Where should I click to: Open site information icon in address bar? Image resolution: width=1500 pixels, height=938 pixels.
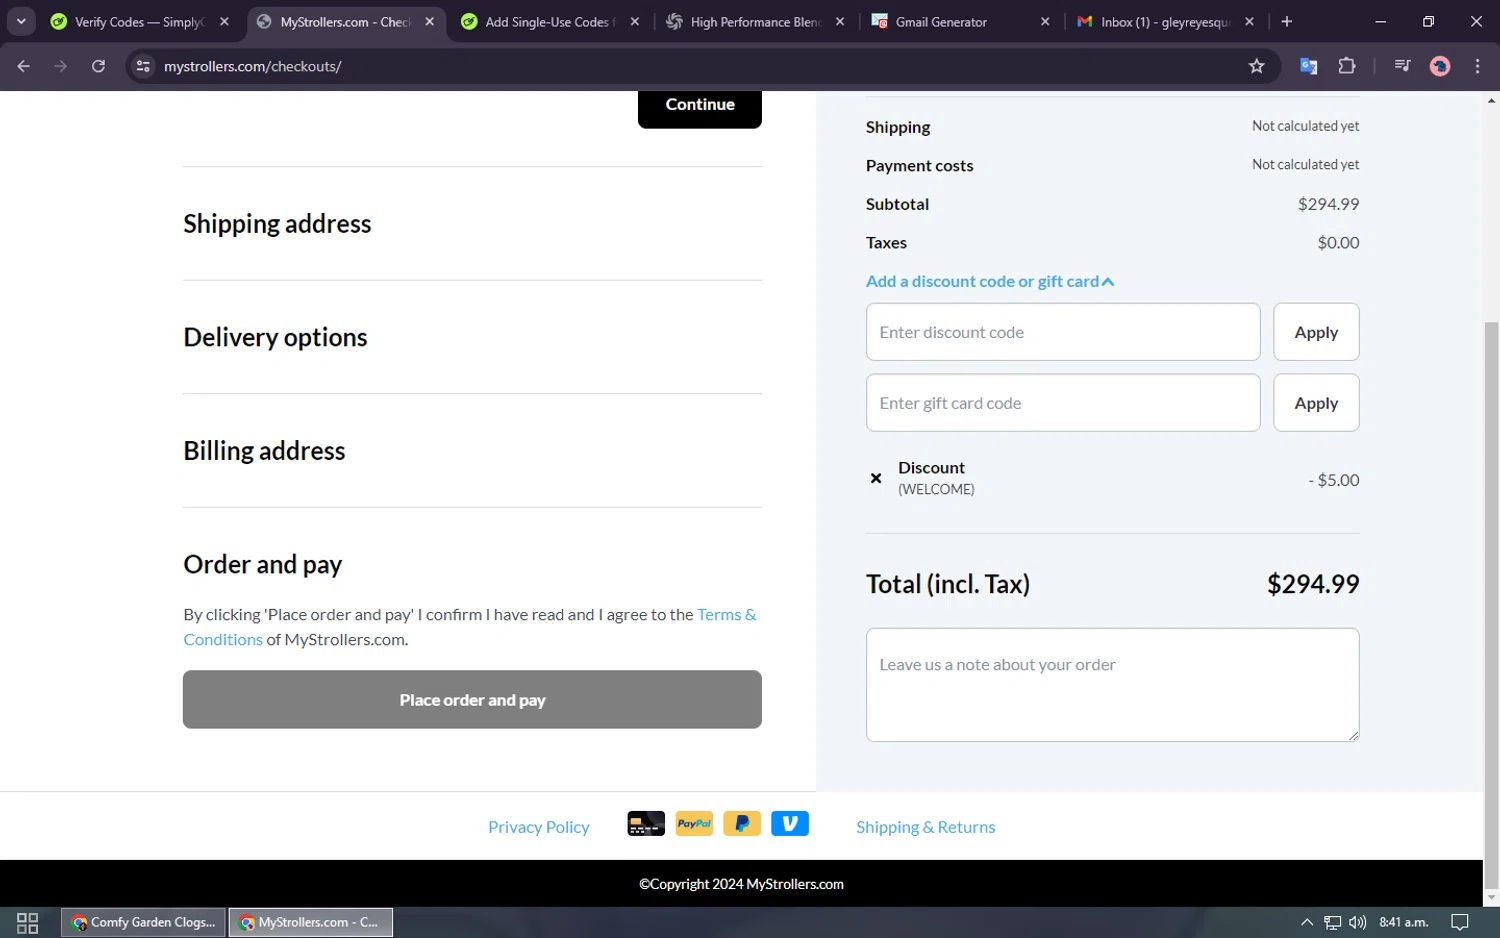pos(143,66)
